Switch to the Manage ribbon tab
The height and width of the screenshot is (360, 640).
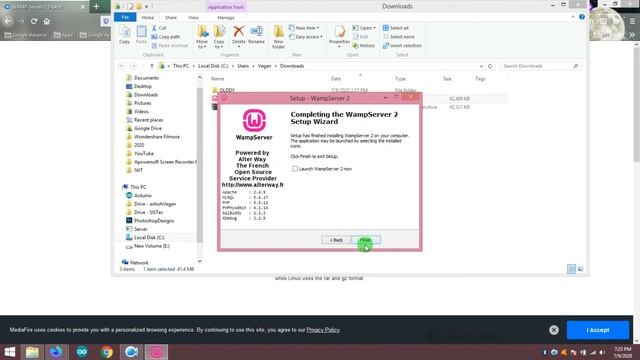226,18
